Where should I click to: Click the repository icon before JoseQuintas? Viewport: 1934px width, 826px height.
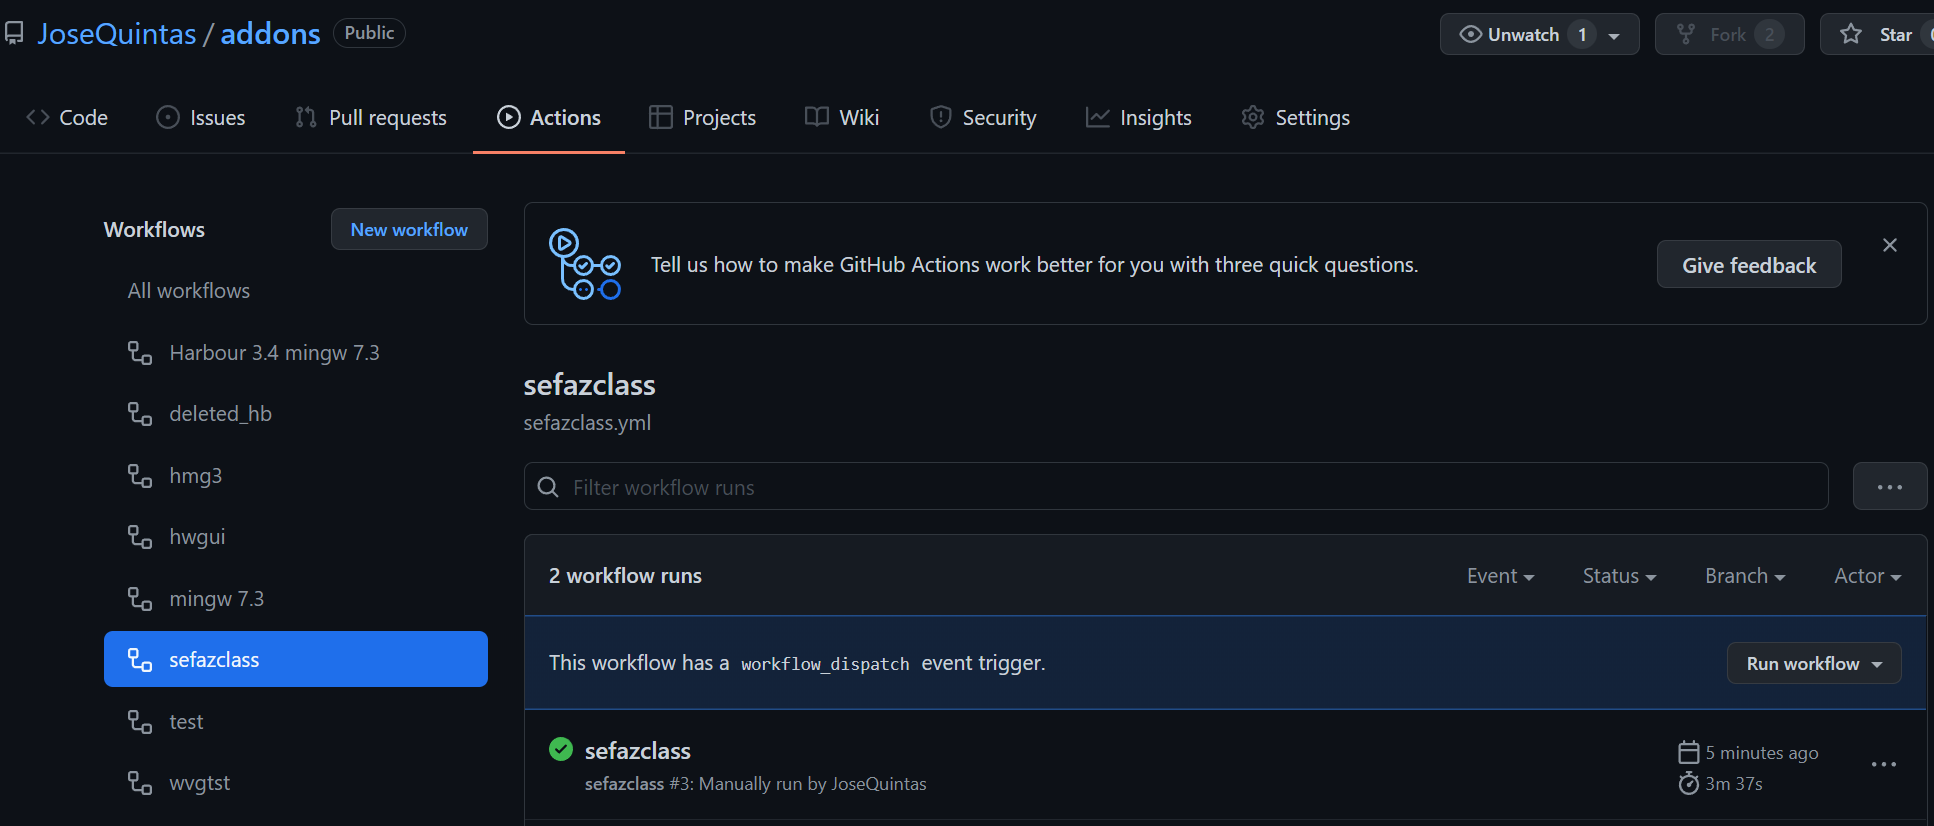[14, 34]
